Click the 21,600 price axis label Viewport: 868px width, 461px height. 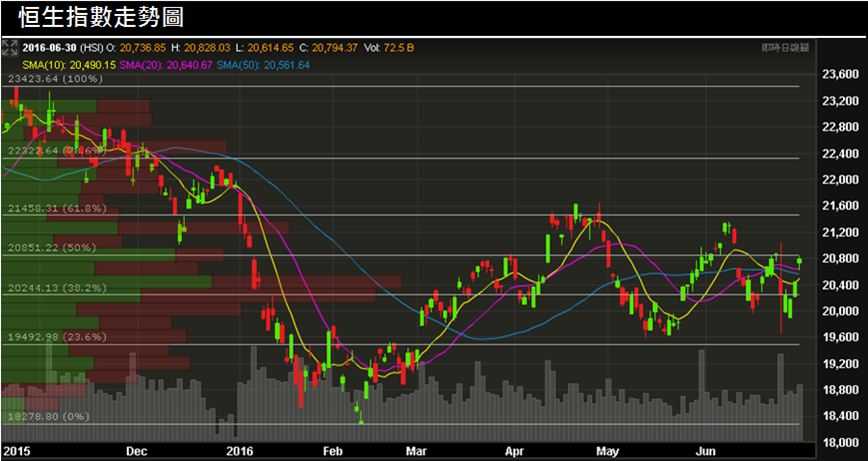(840, 206)
